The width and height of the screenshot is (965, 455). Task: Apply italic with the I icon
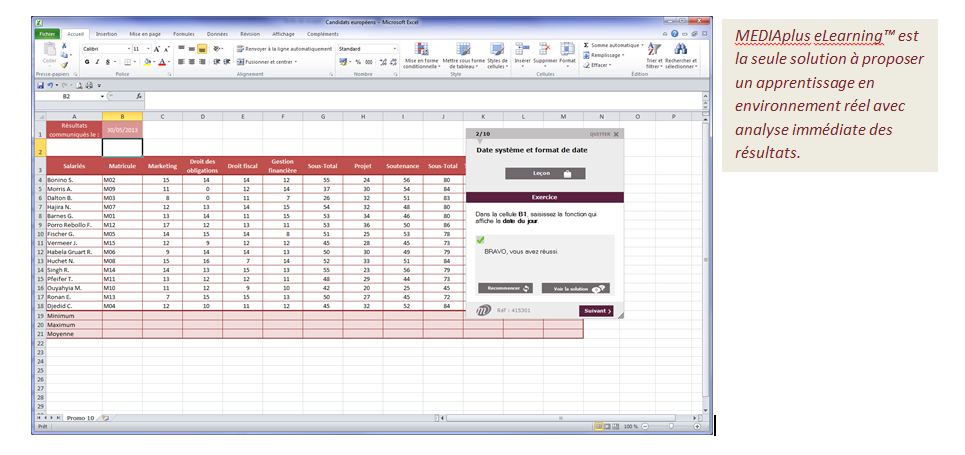(x=97, y=62)
